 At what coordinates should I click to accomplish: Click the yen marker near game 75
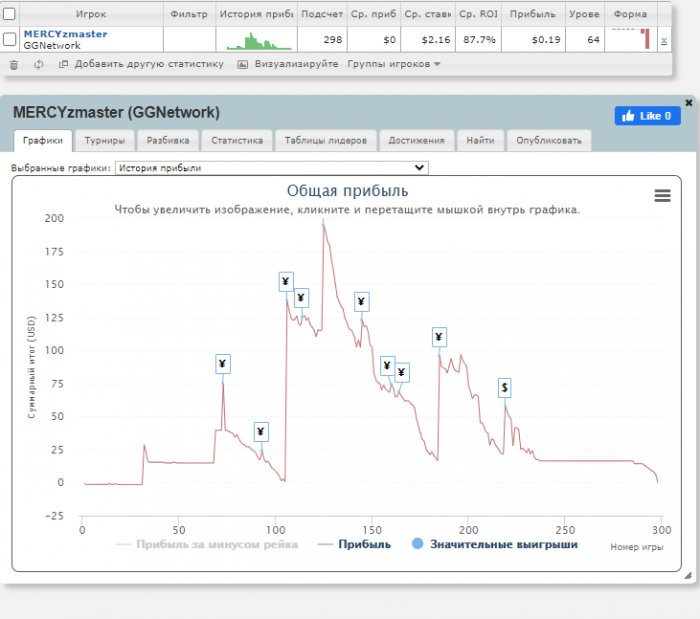click(222, 364)
